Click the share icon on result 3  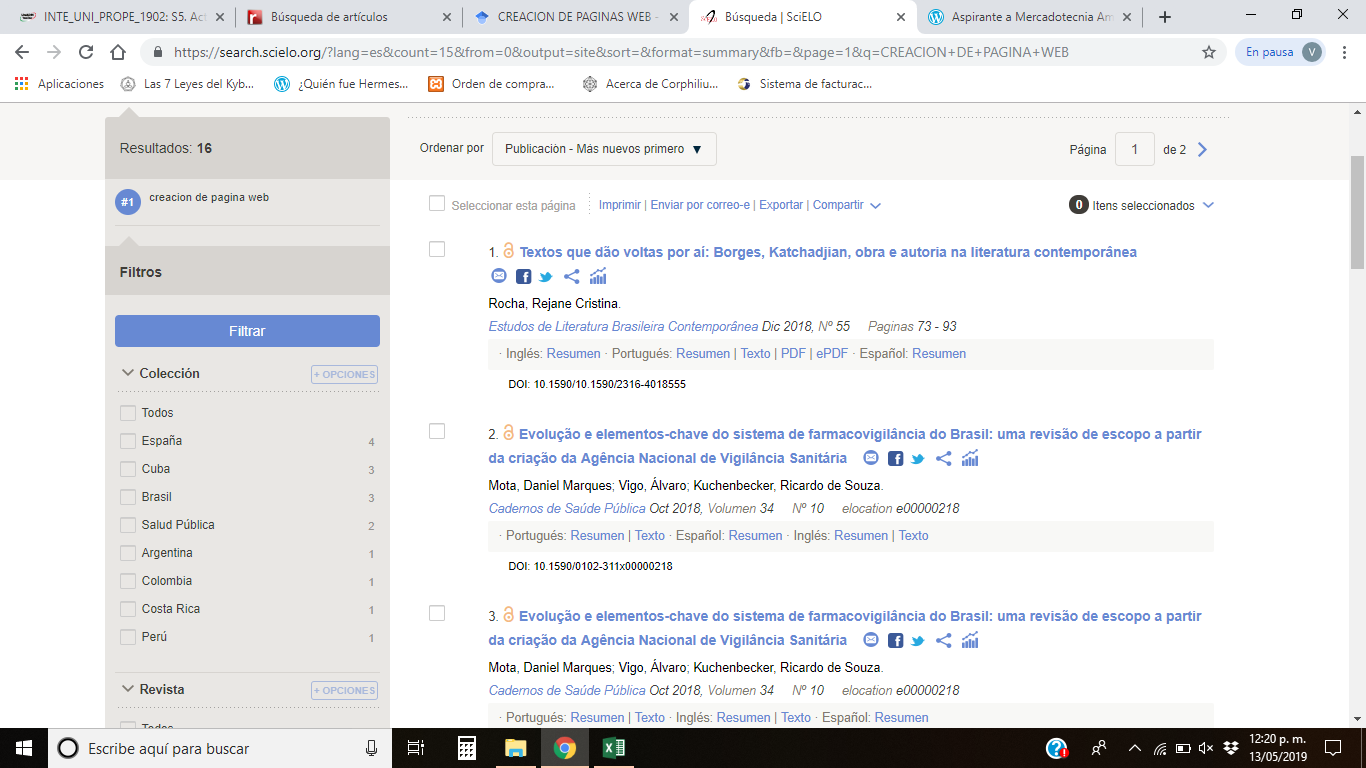click(x=943, y=640)
